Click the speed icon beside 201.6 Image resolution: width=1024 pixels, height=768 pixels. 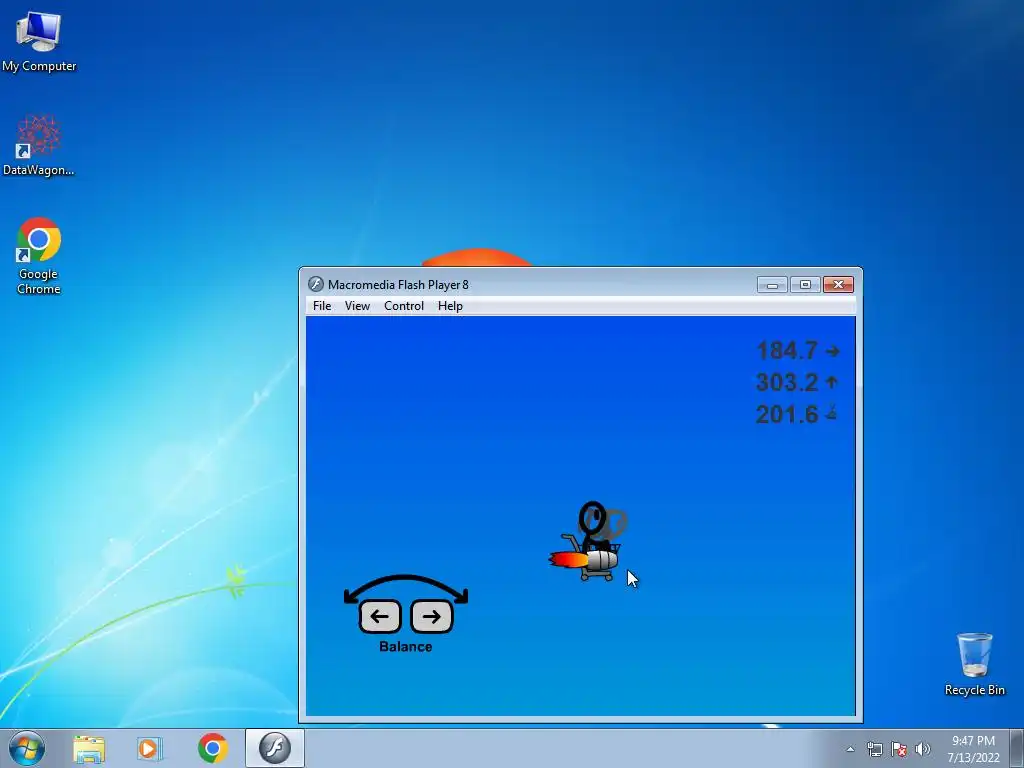(831, 413)
